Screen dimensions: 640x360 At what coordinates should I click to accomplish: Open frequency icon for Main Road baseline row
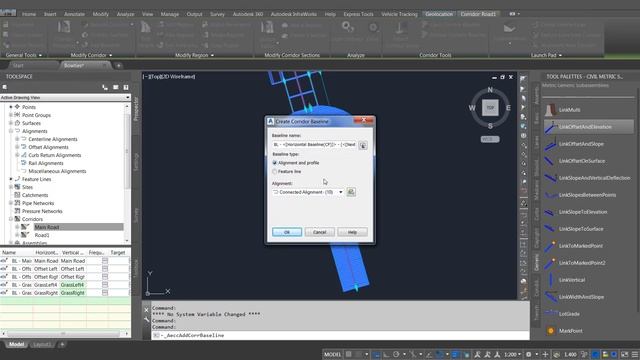pyautogui.click(x=105, y=261)
